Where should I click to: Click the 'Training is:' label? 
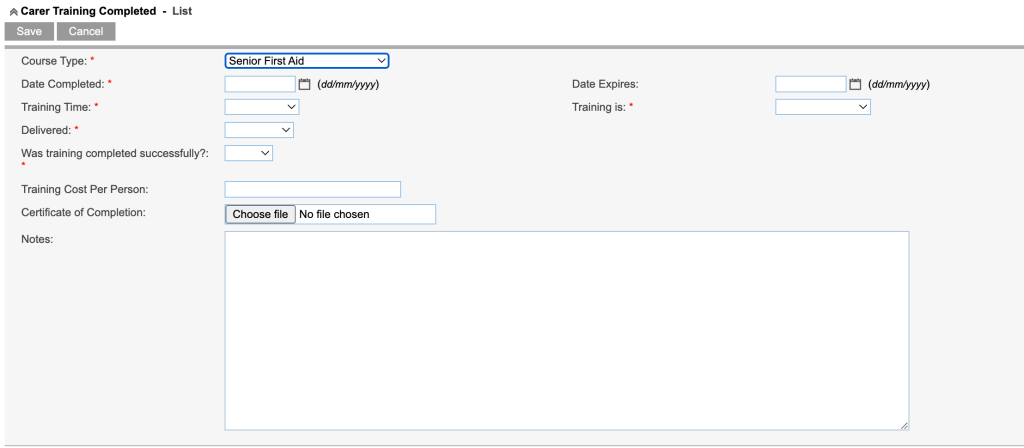(599, 106)
